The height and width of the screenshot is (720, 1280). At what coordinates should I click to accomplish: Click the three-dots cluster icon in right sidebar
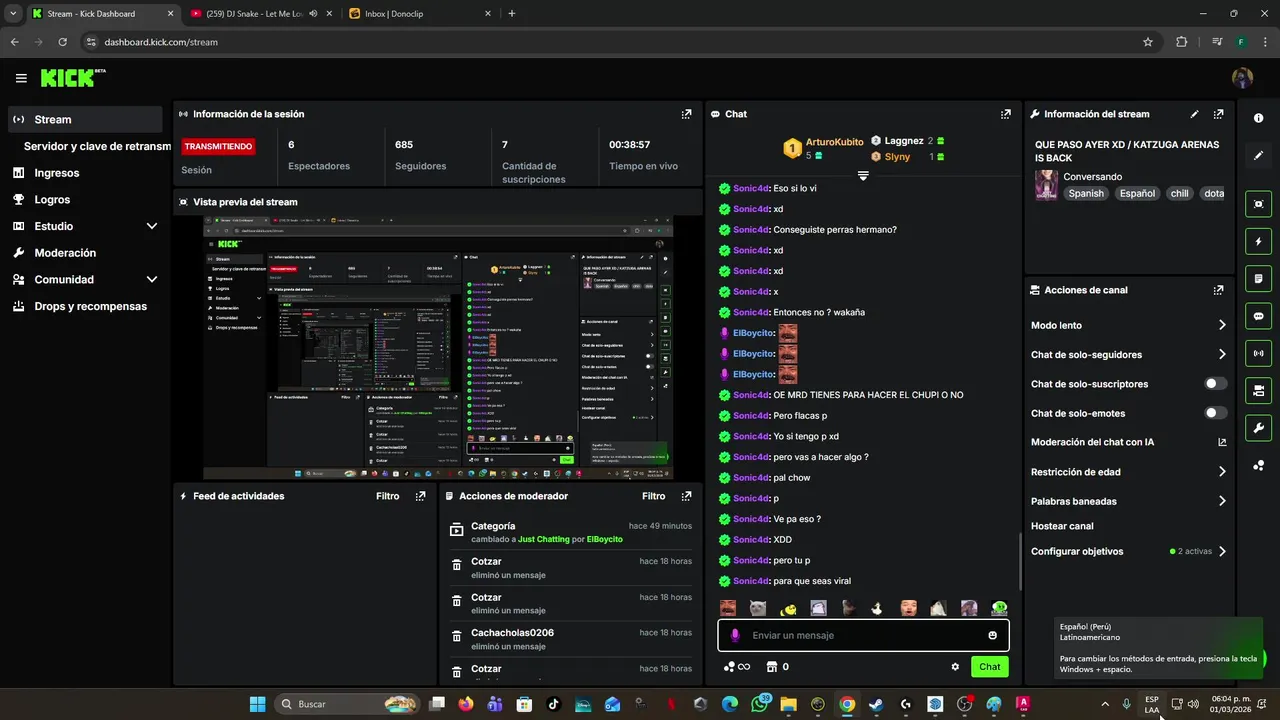1258,466
